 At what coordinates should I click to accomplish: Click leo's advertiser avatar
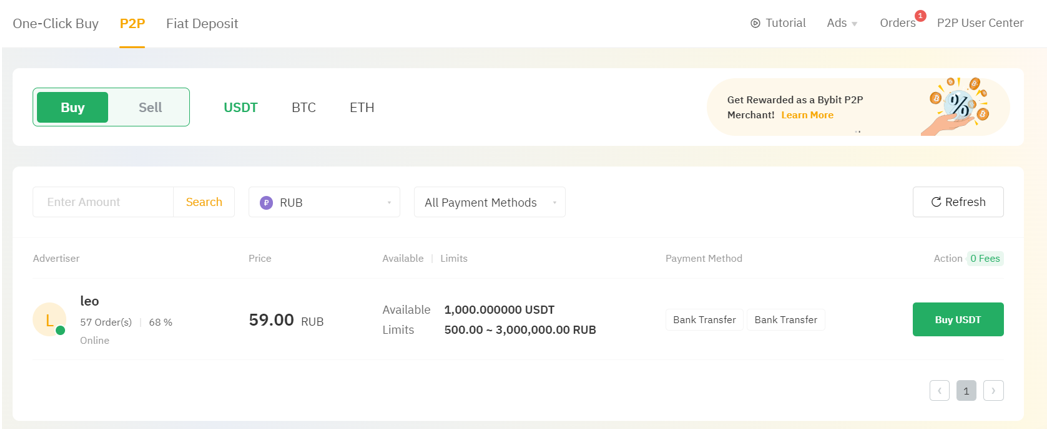[x=49, y=320]
